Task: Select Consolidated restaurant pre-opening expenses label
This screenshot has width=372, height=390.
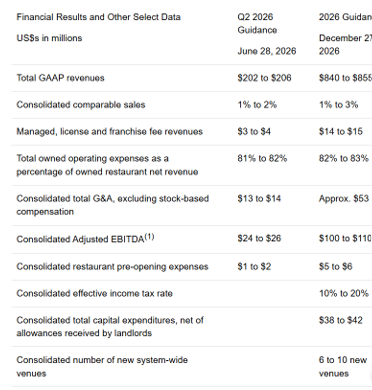Action: (112, 267)
